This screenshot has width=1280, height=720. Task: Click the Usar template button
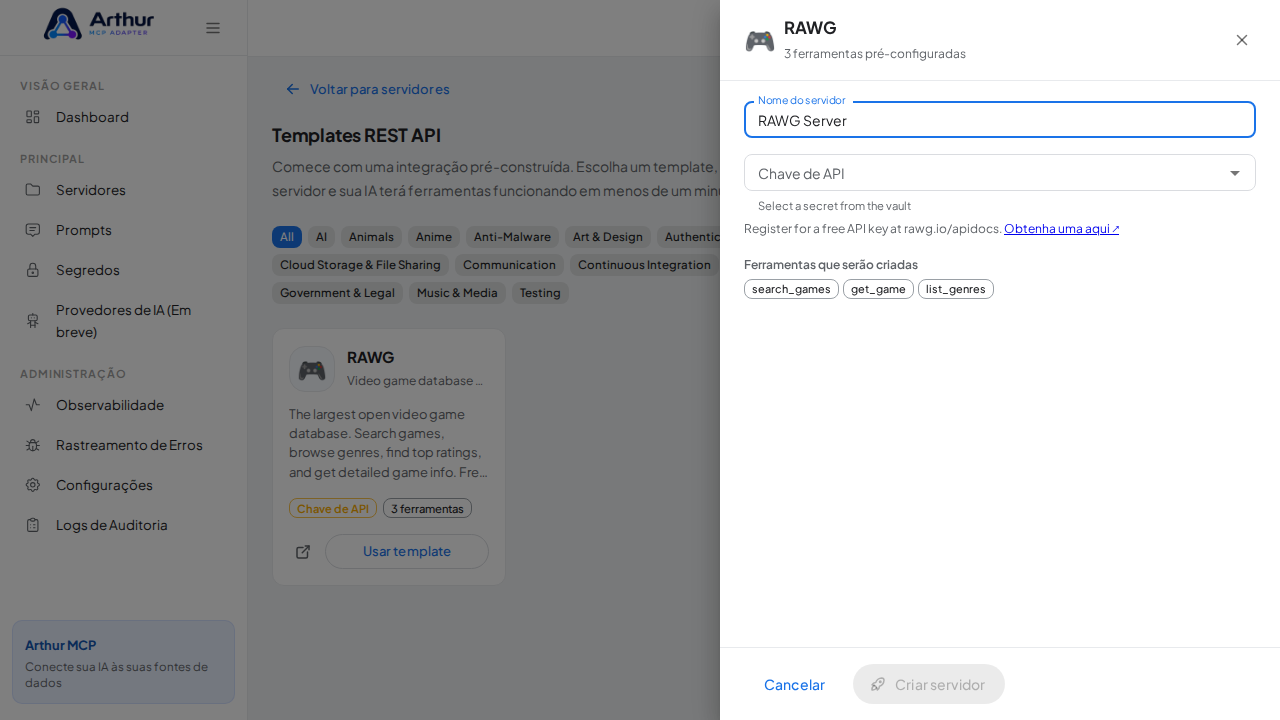pos(407,551)
